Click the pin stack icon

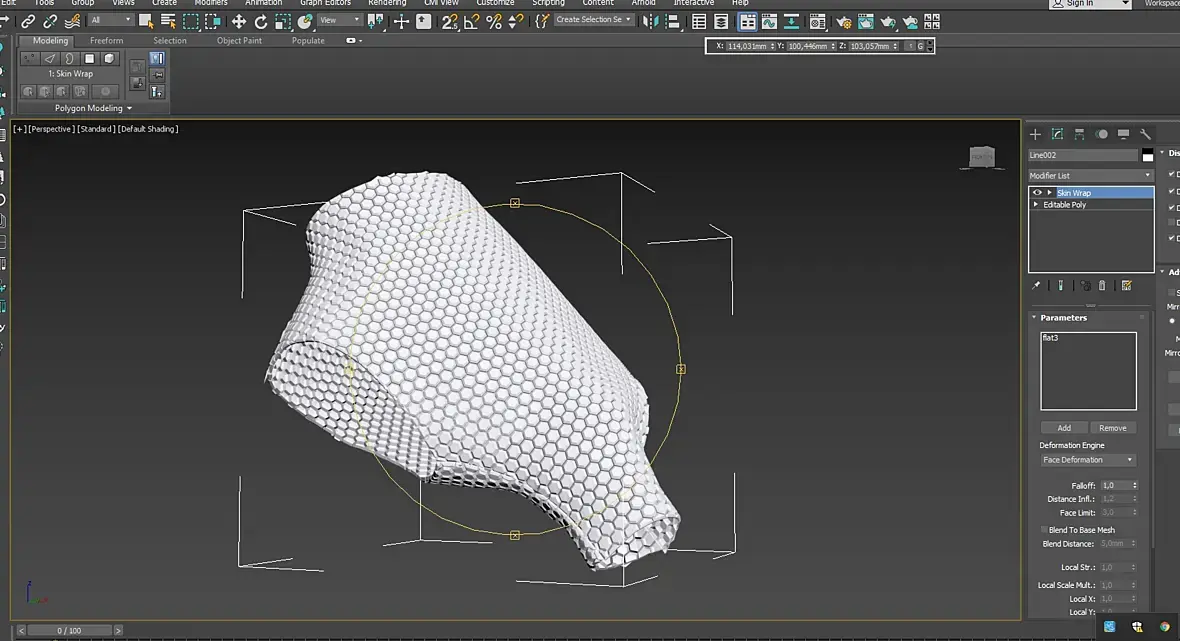(x=1036, y=286)
